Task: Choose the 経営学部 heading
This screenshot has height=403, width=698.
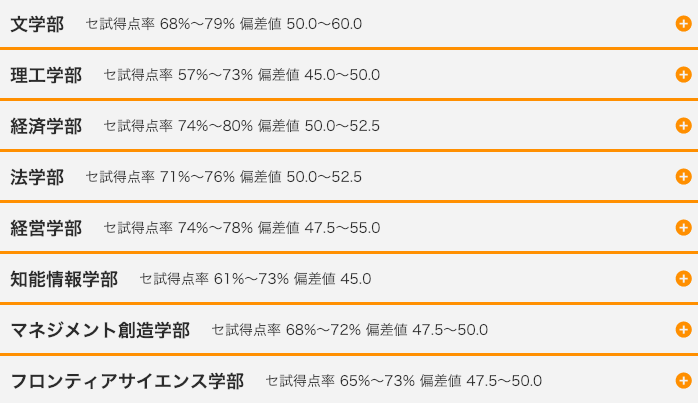Action: (46, 228)
